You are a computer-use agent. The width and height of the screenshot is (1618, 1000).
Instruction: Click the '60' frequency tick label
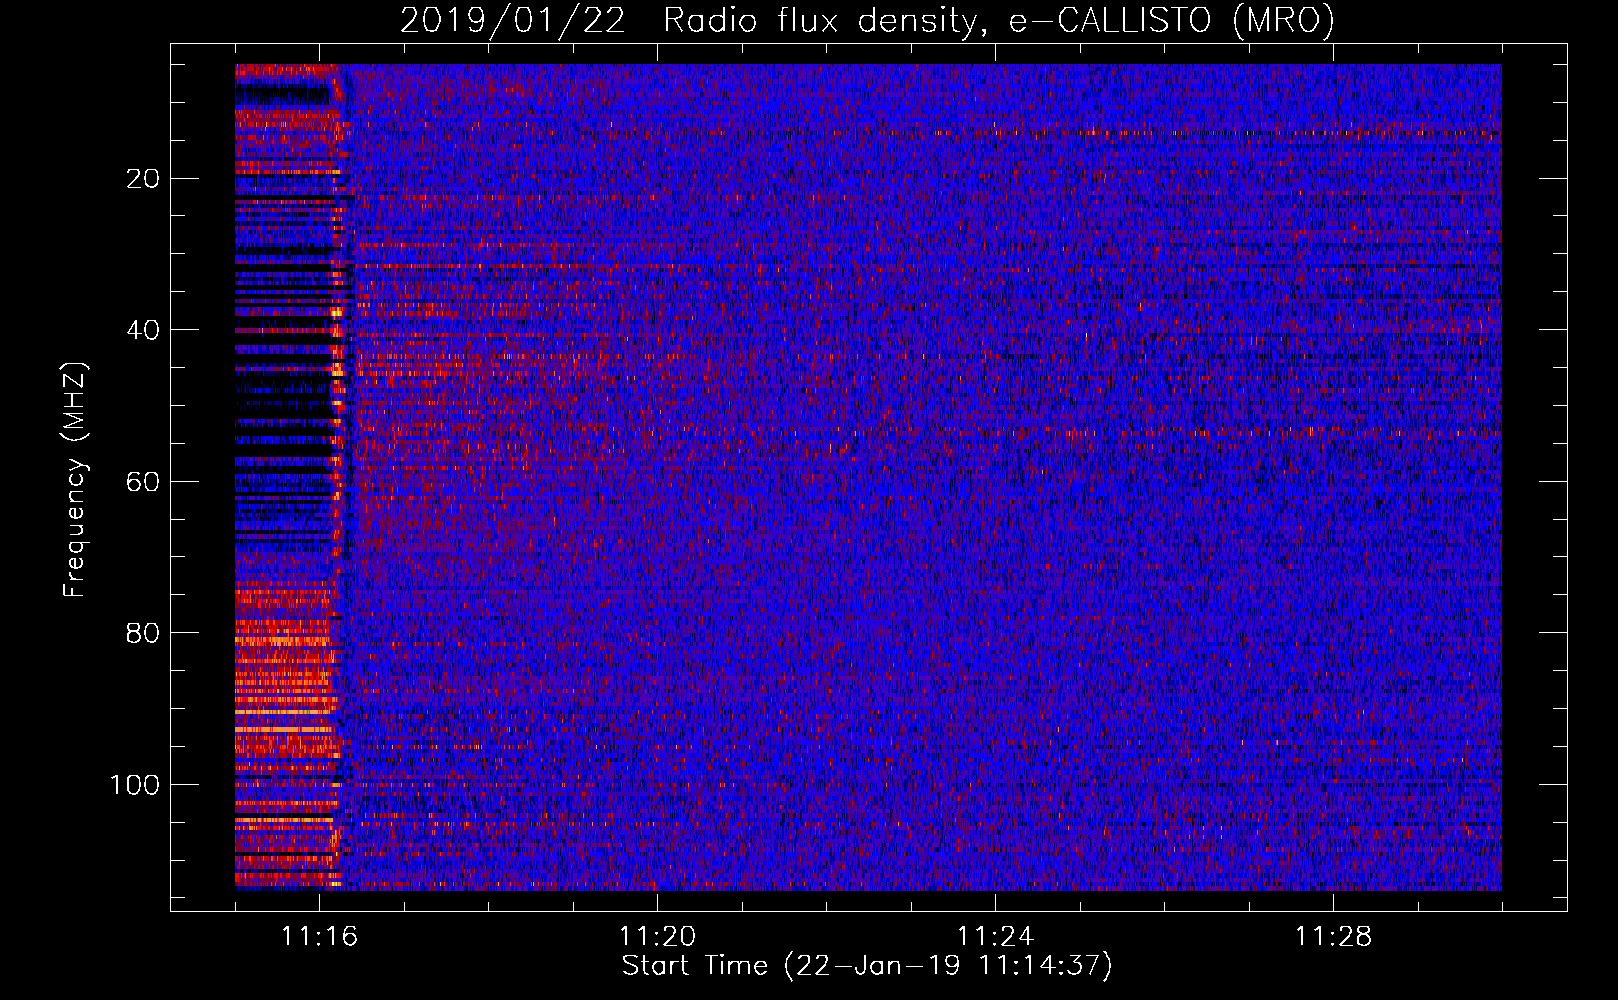click(x=143, y=482)
